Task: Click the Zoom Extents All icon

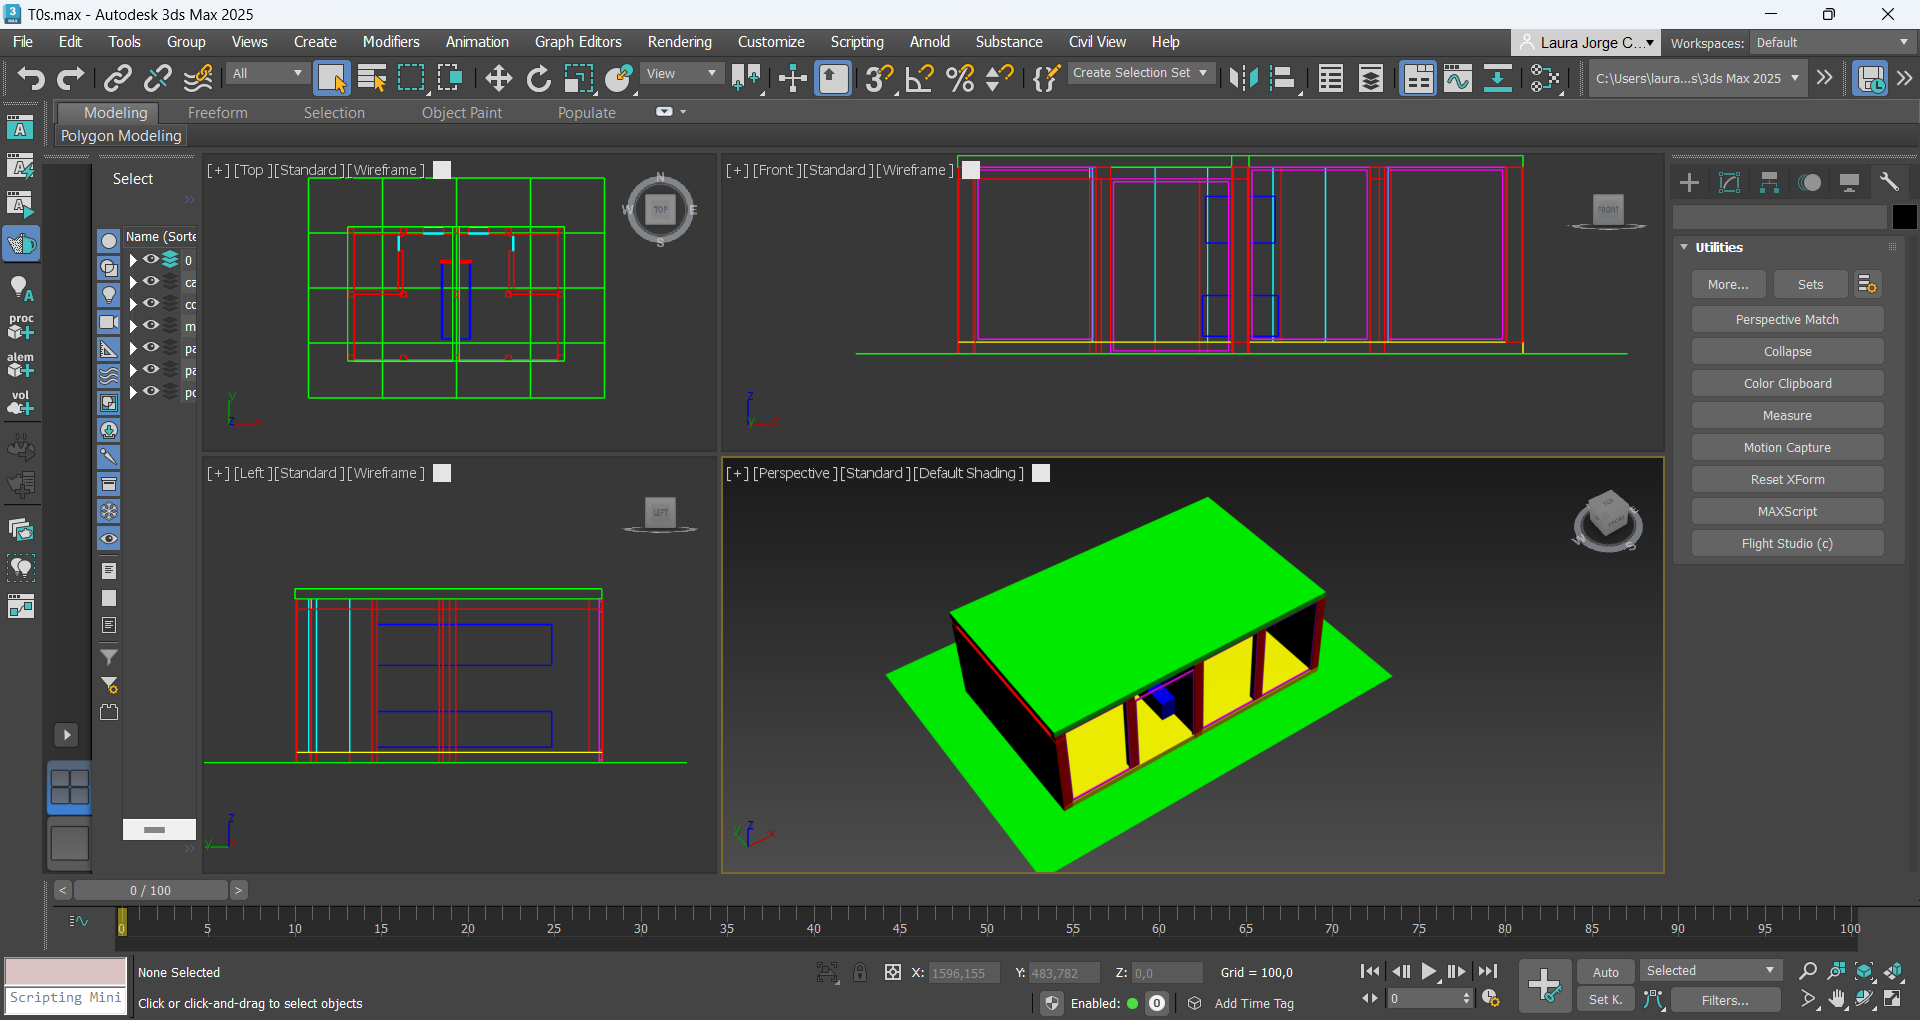Action: [1894, 971]
